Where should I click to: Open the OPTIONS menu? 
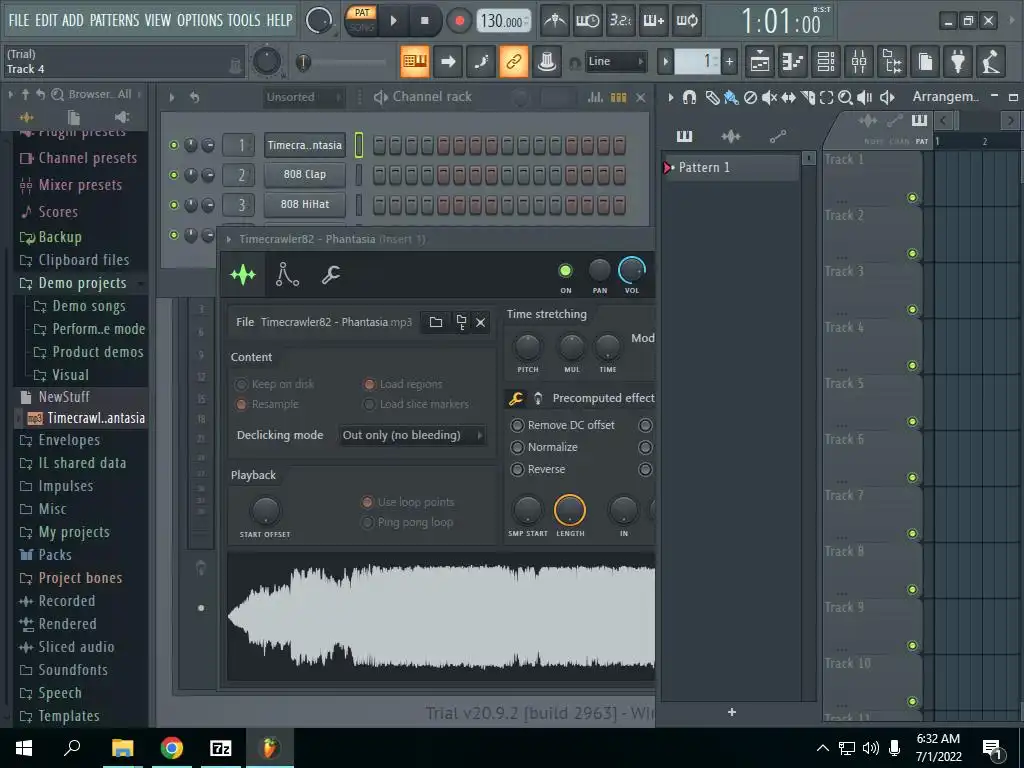[x=199, y=20]
